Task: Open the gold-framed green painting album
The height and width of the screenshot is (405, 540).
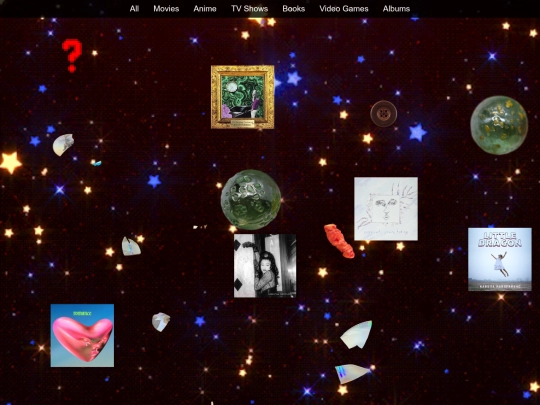Action: coord(242,97)
